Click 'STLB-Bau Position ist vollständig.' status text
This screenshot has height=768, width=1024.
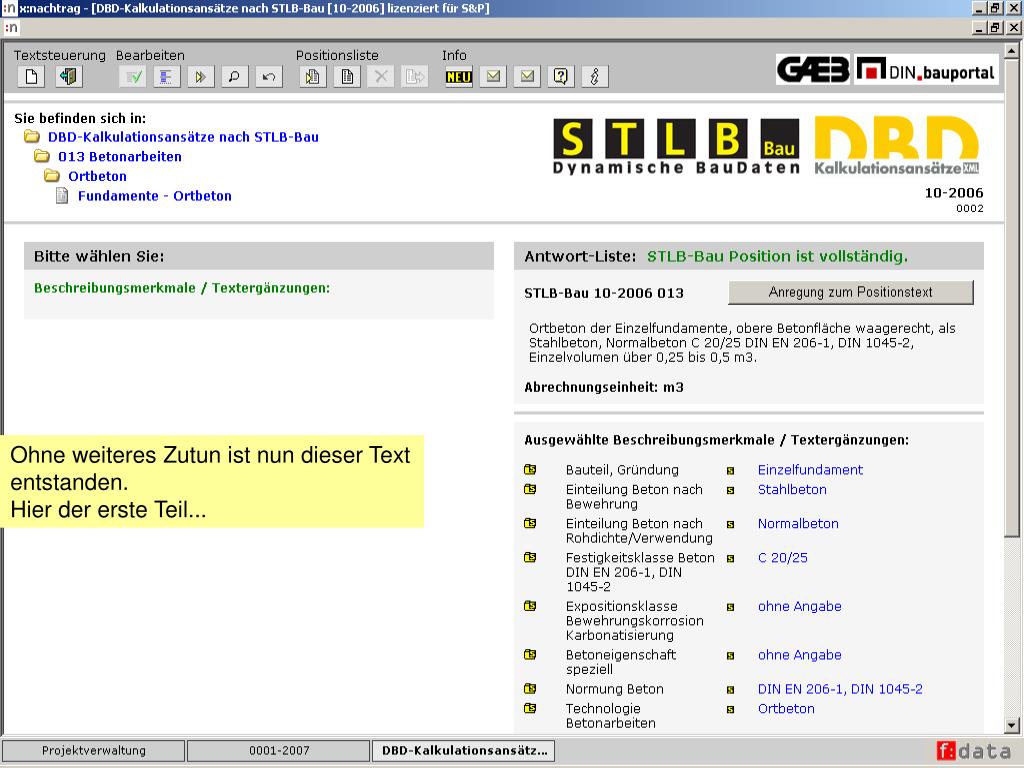(777, 256)
